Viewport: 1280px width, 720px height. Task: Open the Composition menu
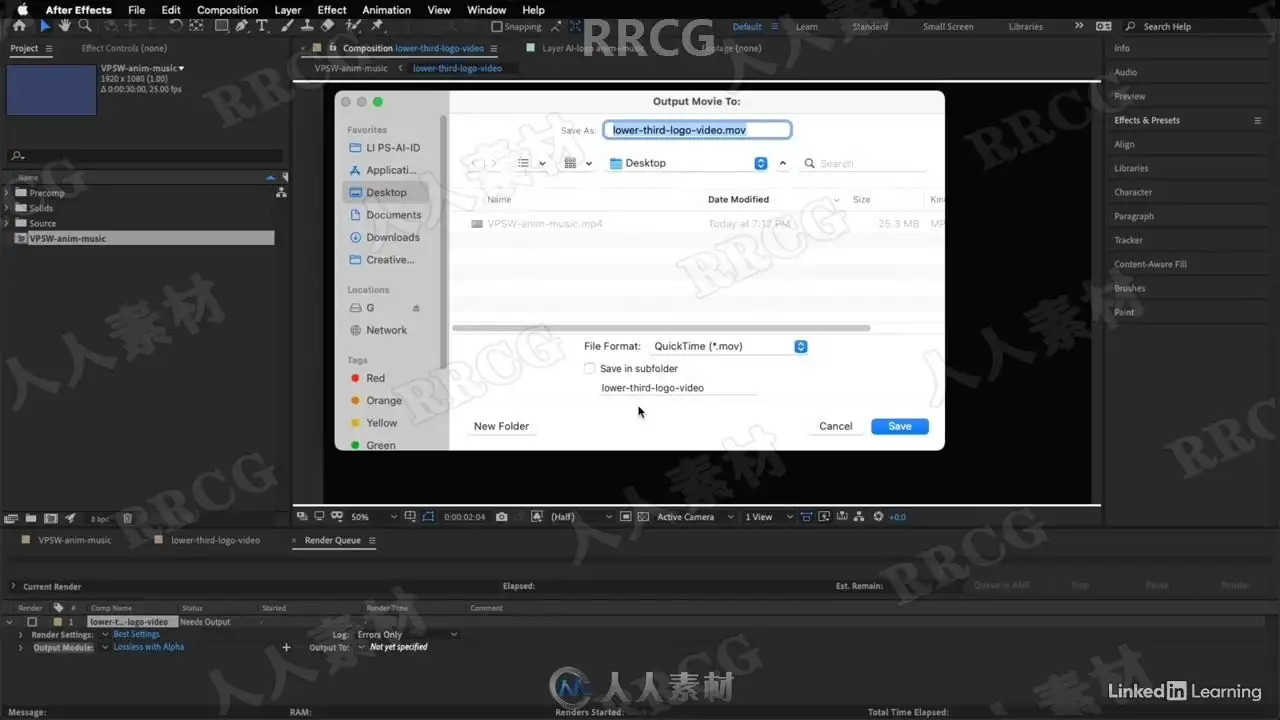click(x=227, y=10)
